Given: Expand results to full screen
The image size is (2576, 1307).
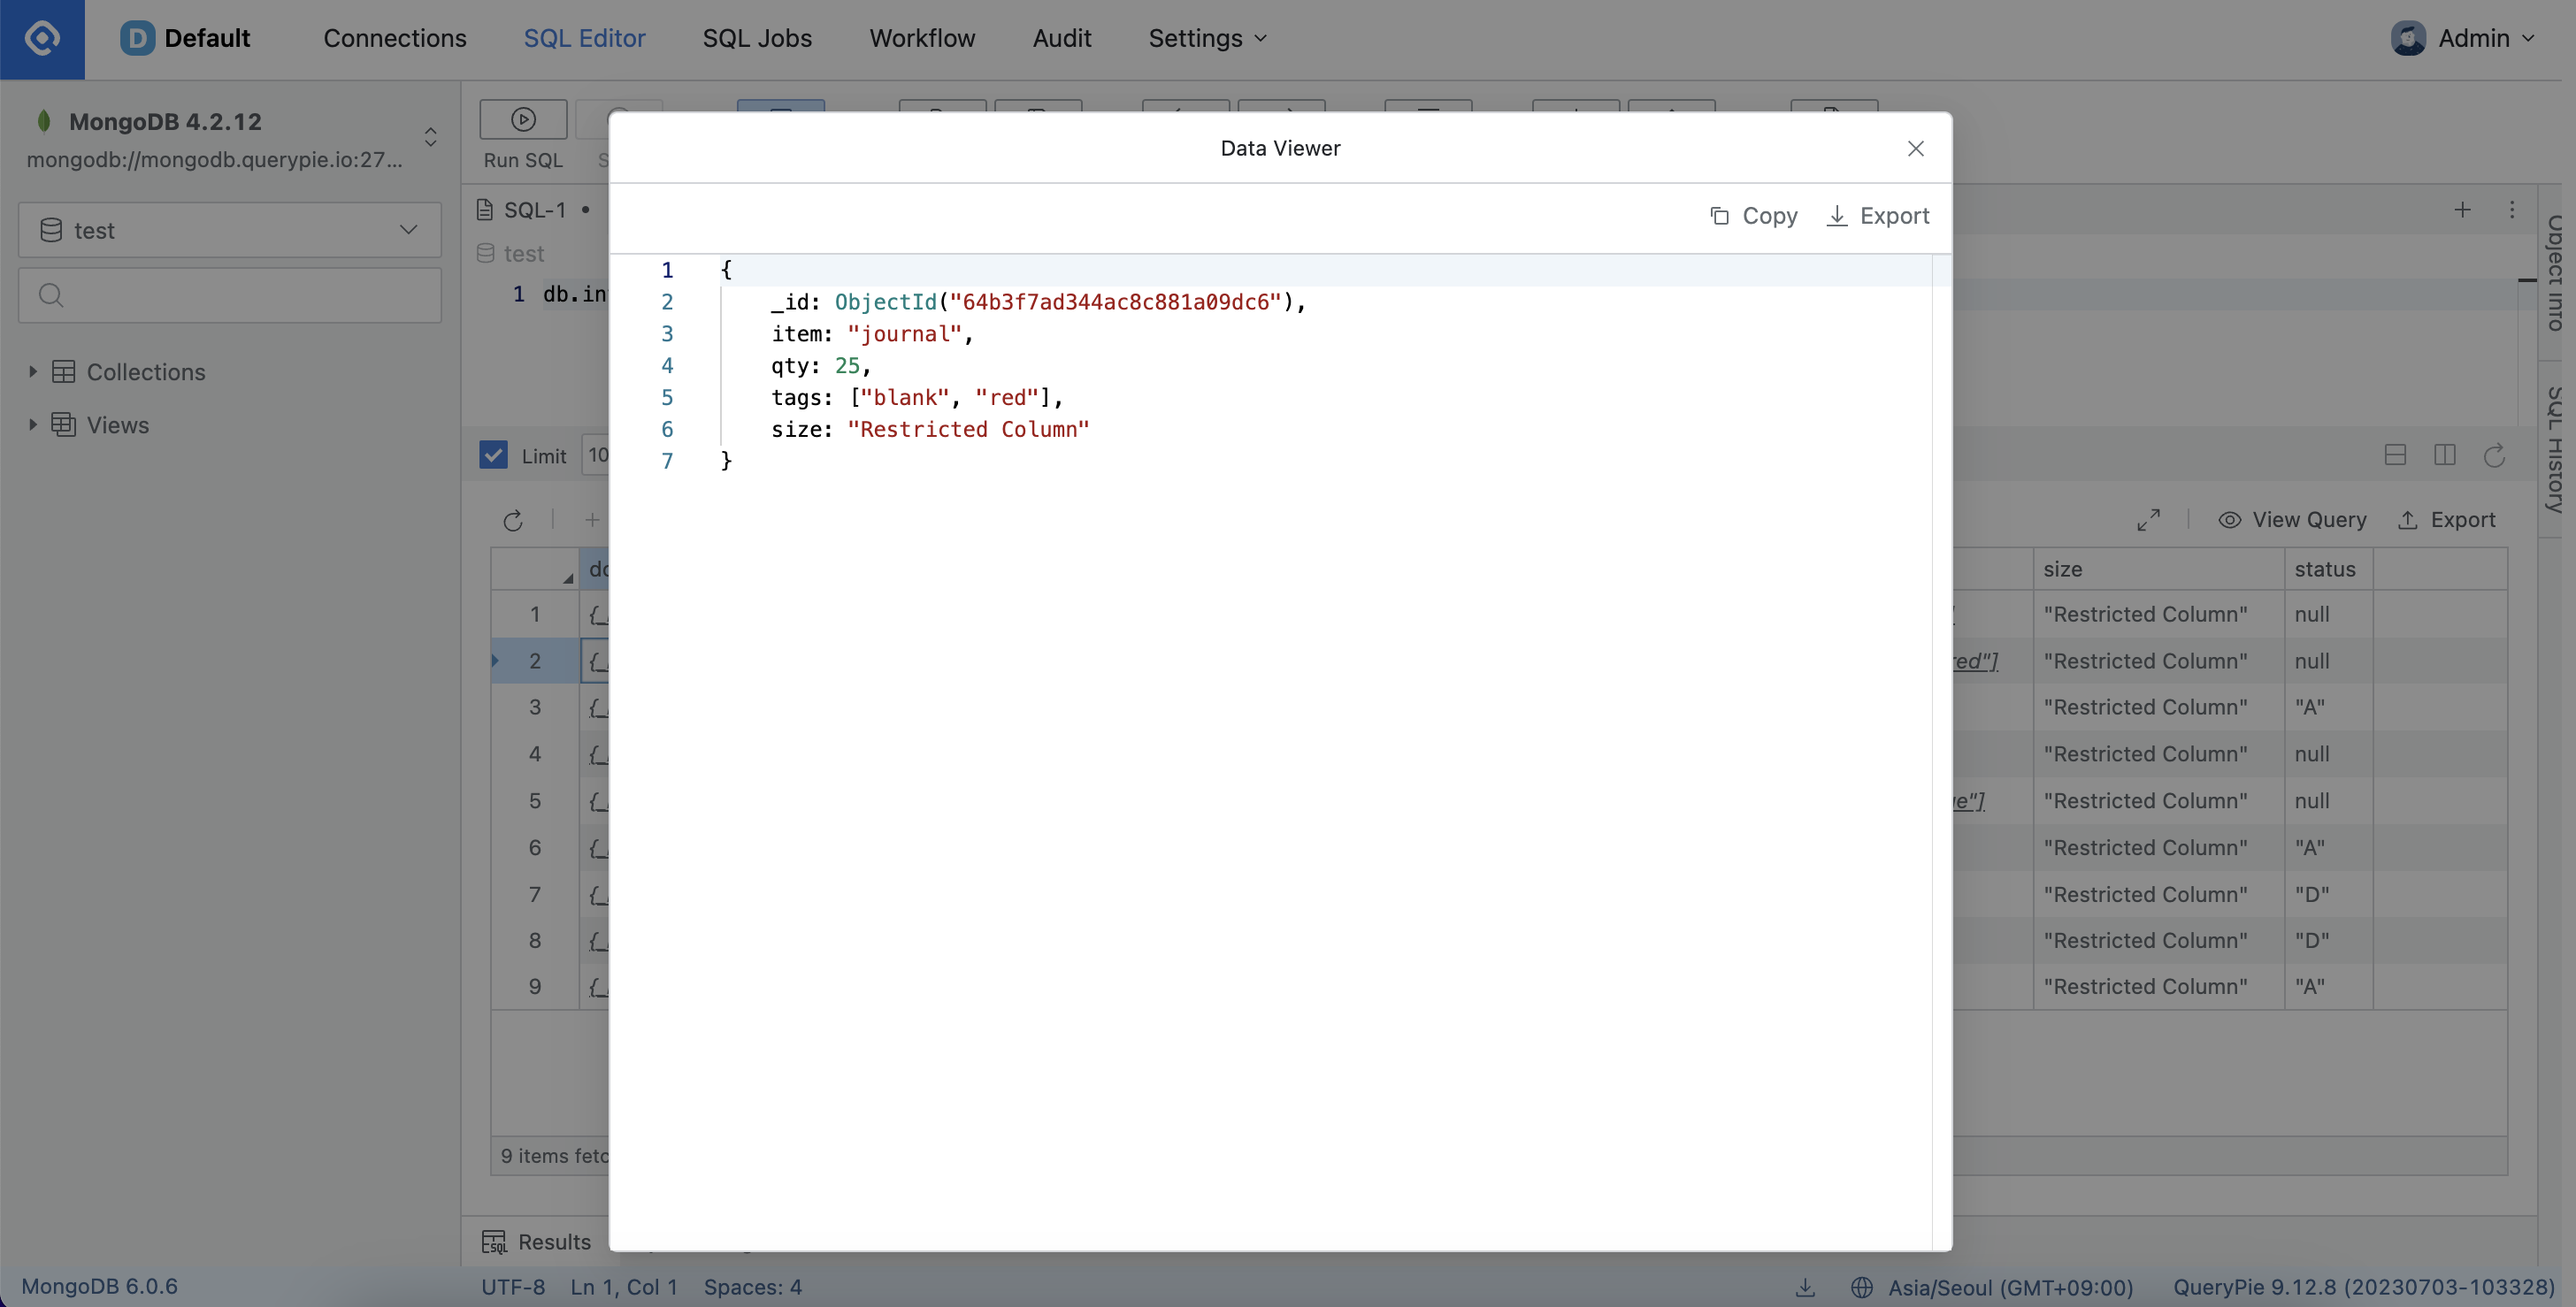Looking at the screenshot, I should [2148, 520].
